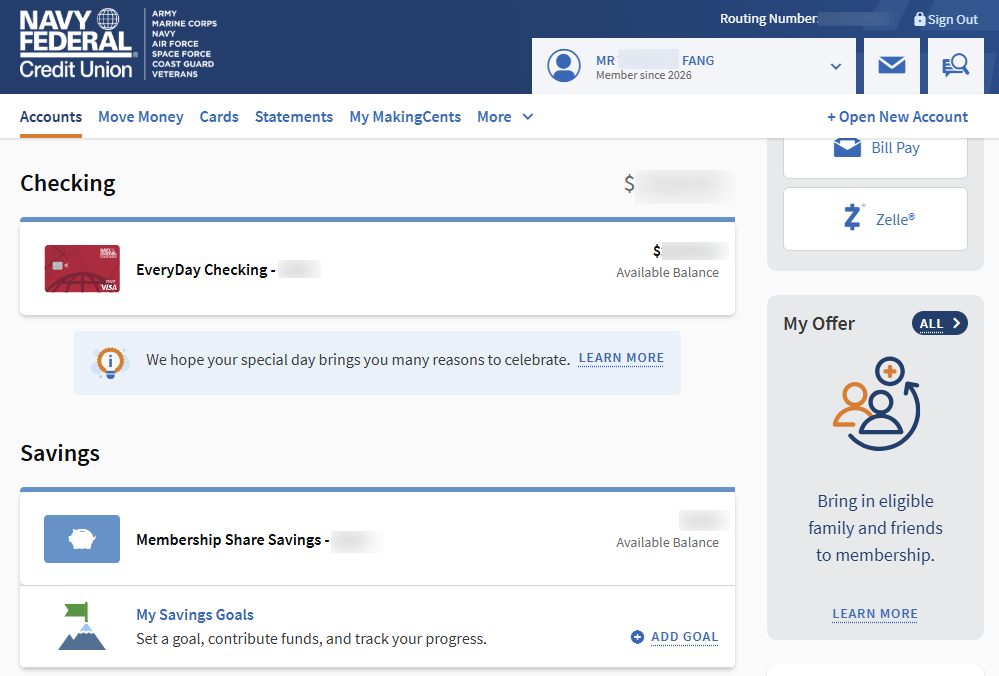
Task: Open the Statements tab
Action: (294, 117)
